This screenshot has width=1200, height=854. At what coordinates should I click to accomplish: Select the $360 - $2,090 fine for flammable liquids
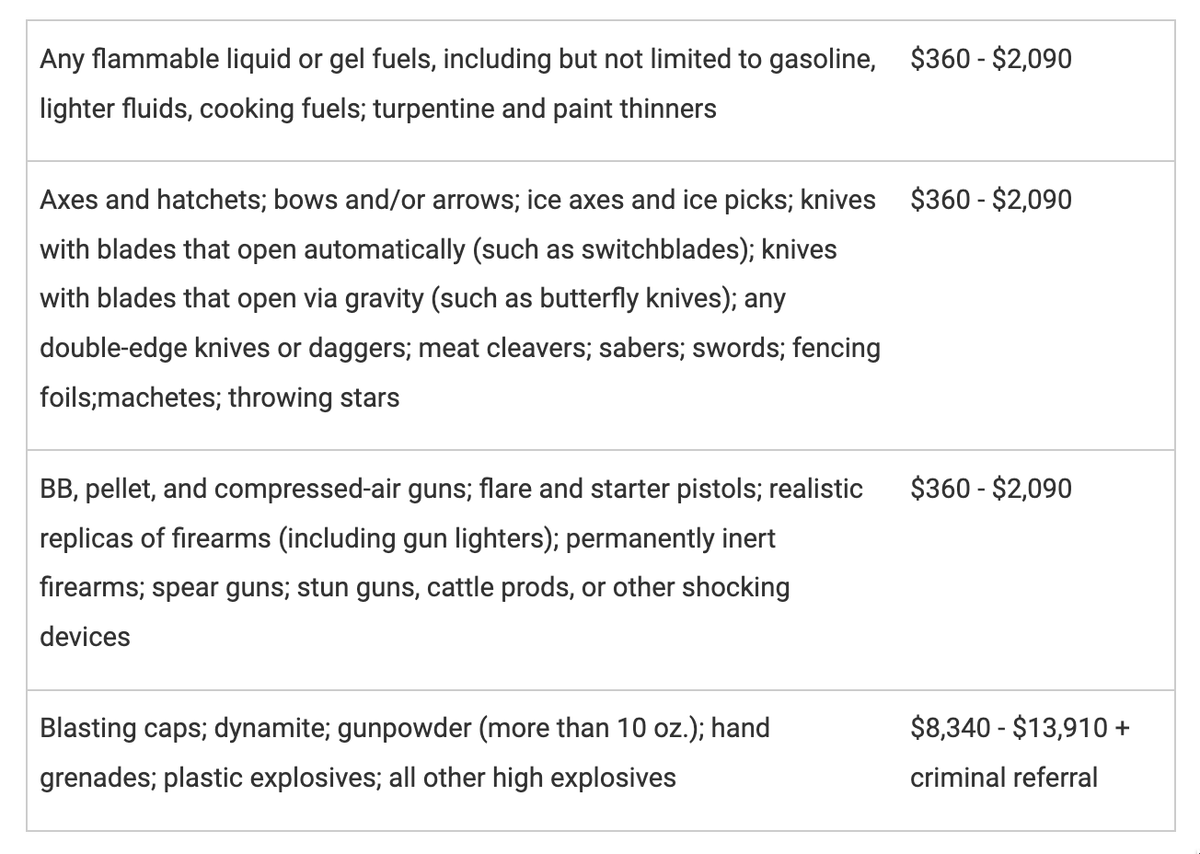(991, 59)
